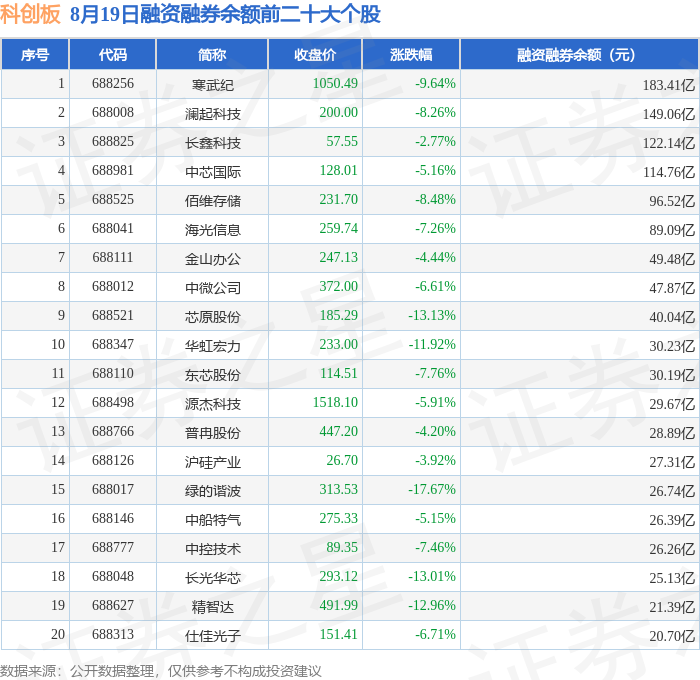Select stock name 源杰科技
Viewport: 700px width, 680px height.
coord(212,404)
